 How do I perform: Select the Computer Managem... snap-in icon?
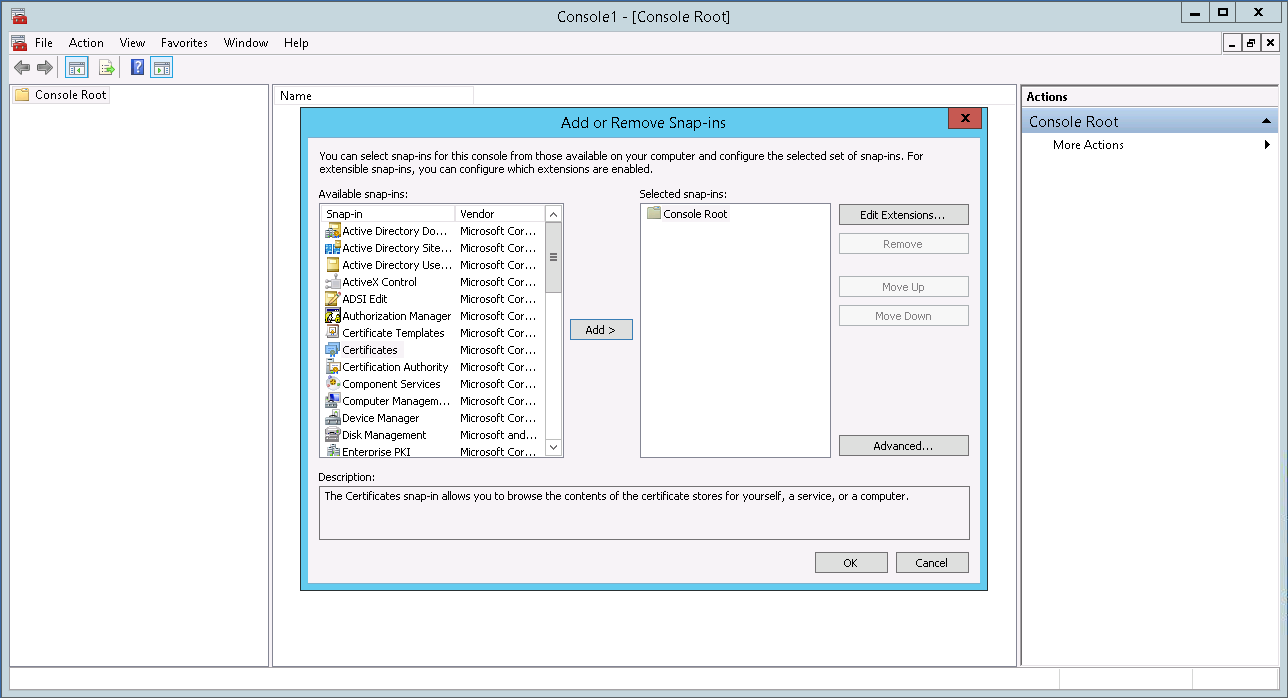[x=333, y=401]
